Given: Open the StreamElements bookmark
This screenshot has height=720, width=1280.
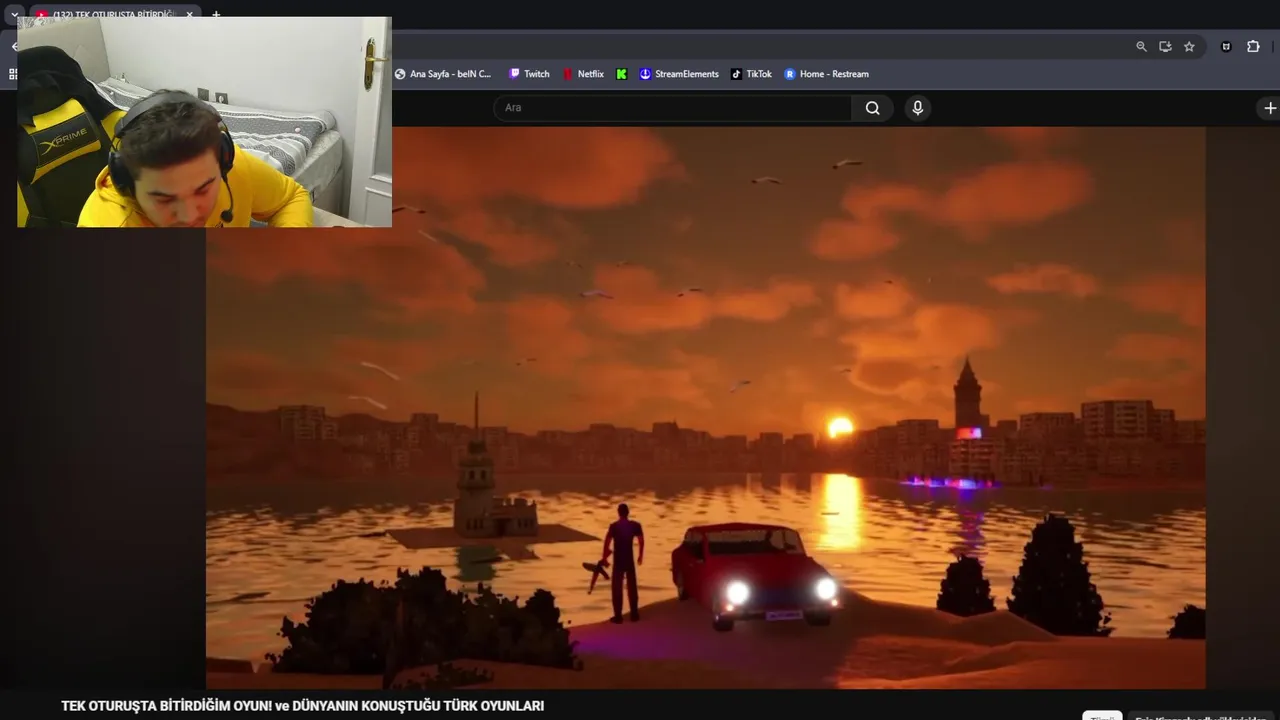Looking at the screenshot, I should coord(679,74).
